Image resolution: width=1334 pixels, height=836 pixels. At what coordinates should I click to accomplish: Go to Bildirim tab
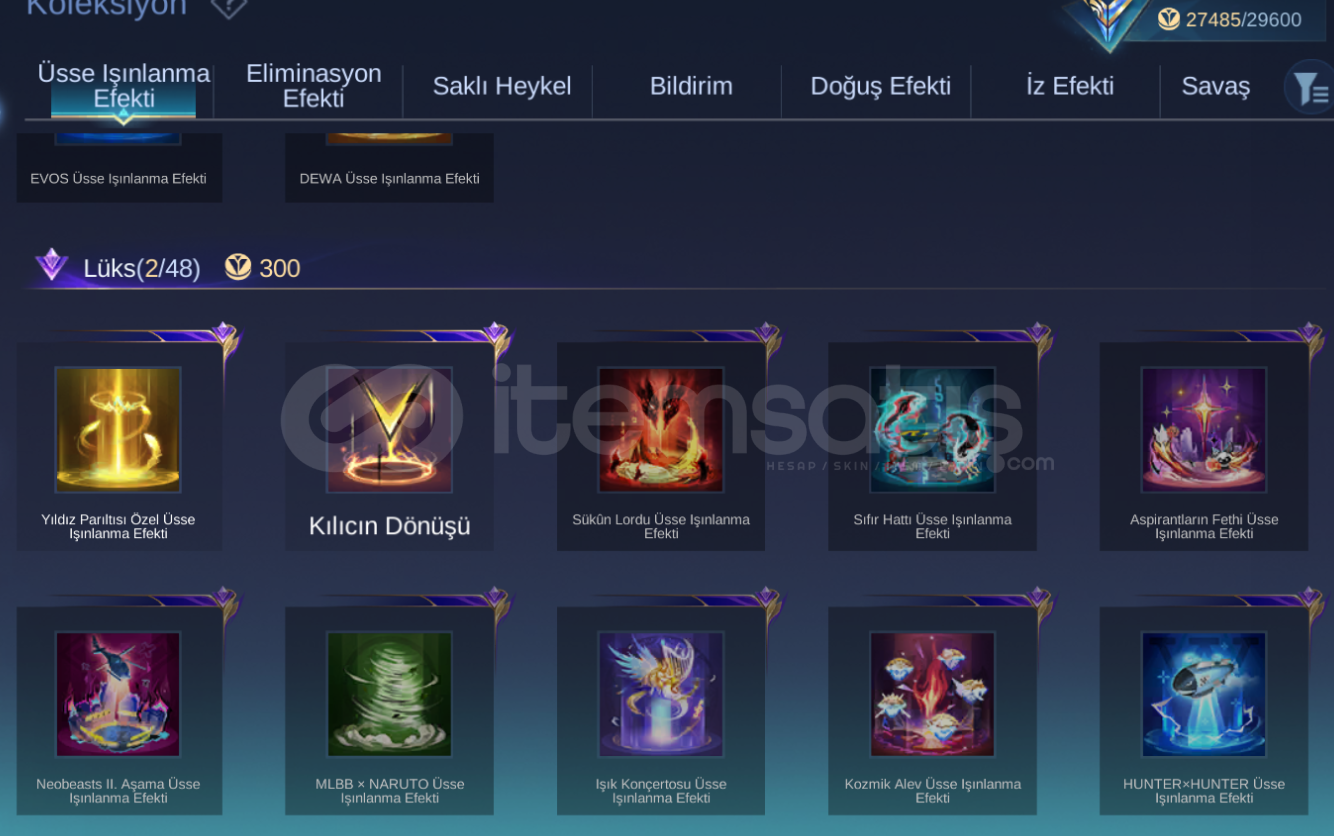pyautogui.click(x=691, y=86)
